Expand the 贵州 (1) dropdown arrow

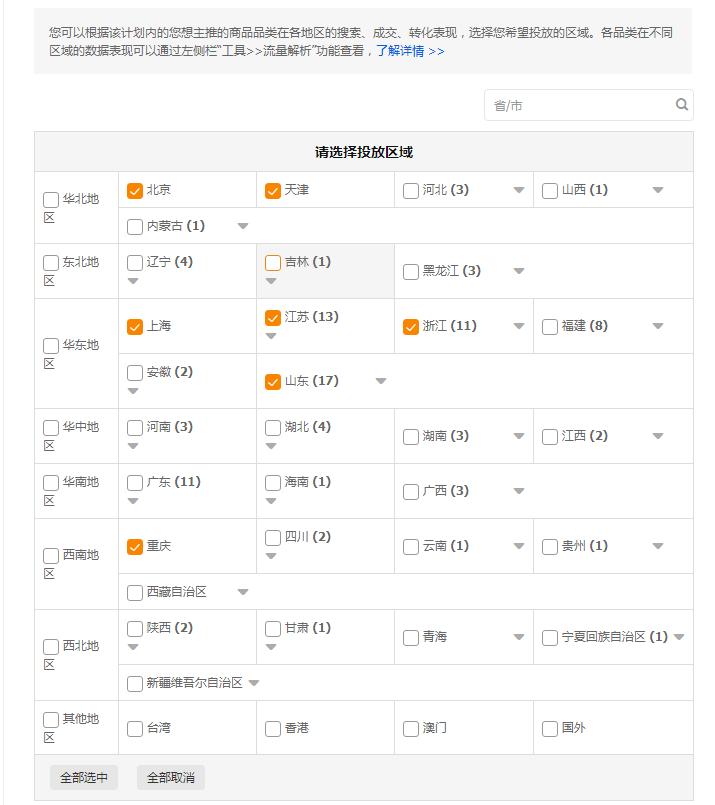658,546
